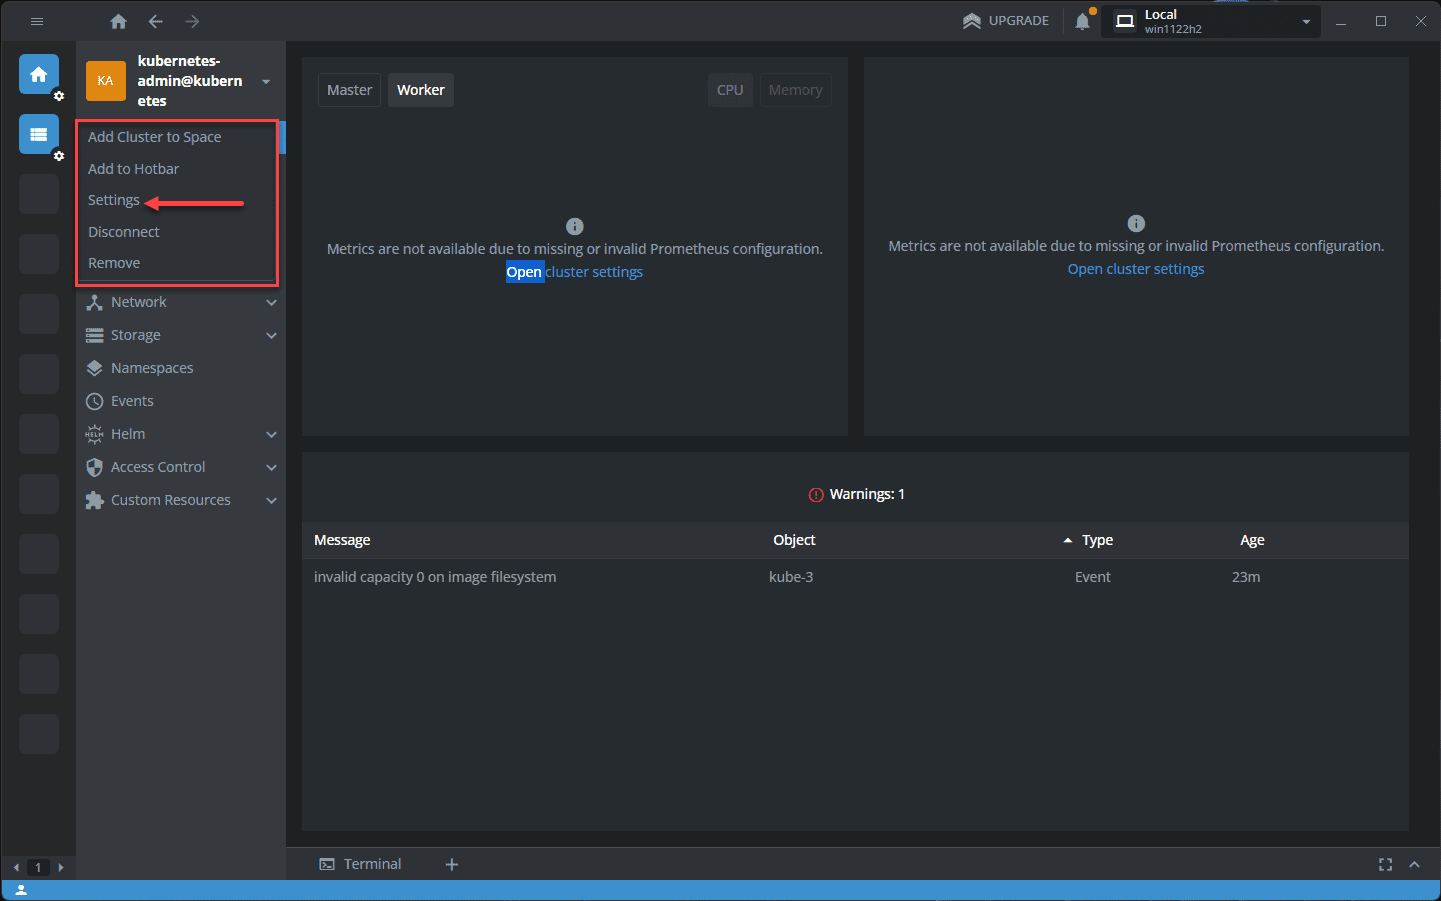Screen dimensions: 1441x901
Task: Open Settings from the cluster menu
Action: [x=114, y=200]
